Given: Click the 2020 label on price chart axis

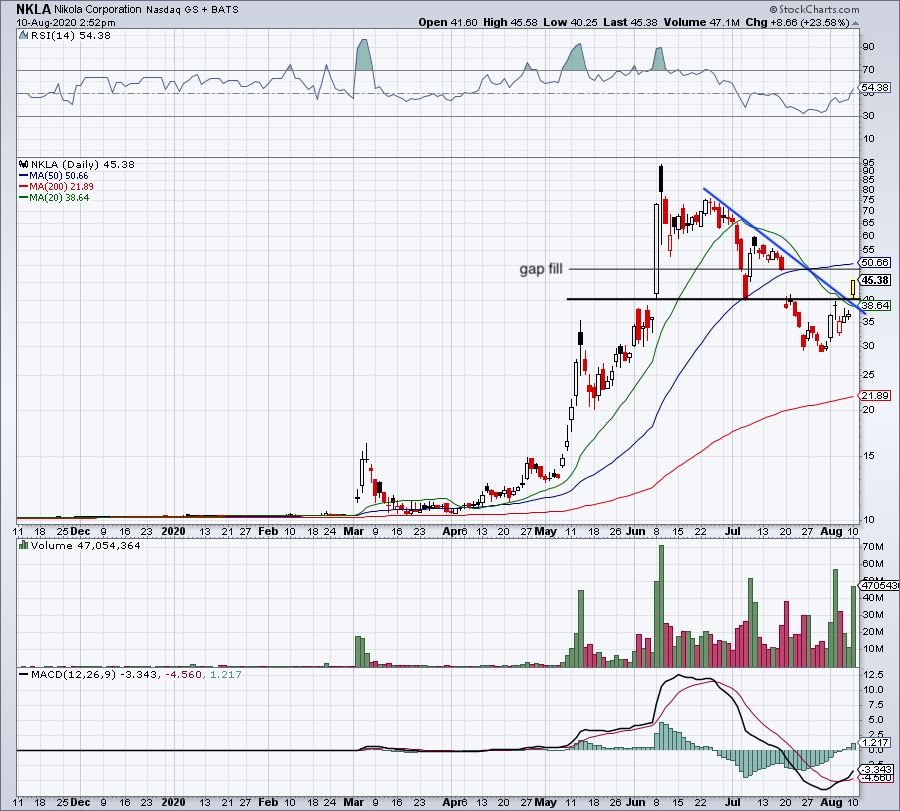Looking at the screenshot, I should (173, 531).
